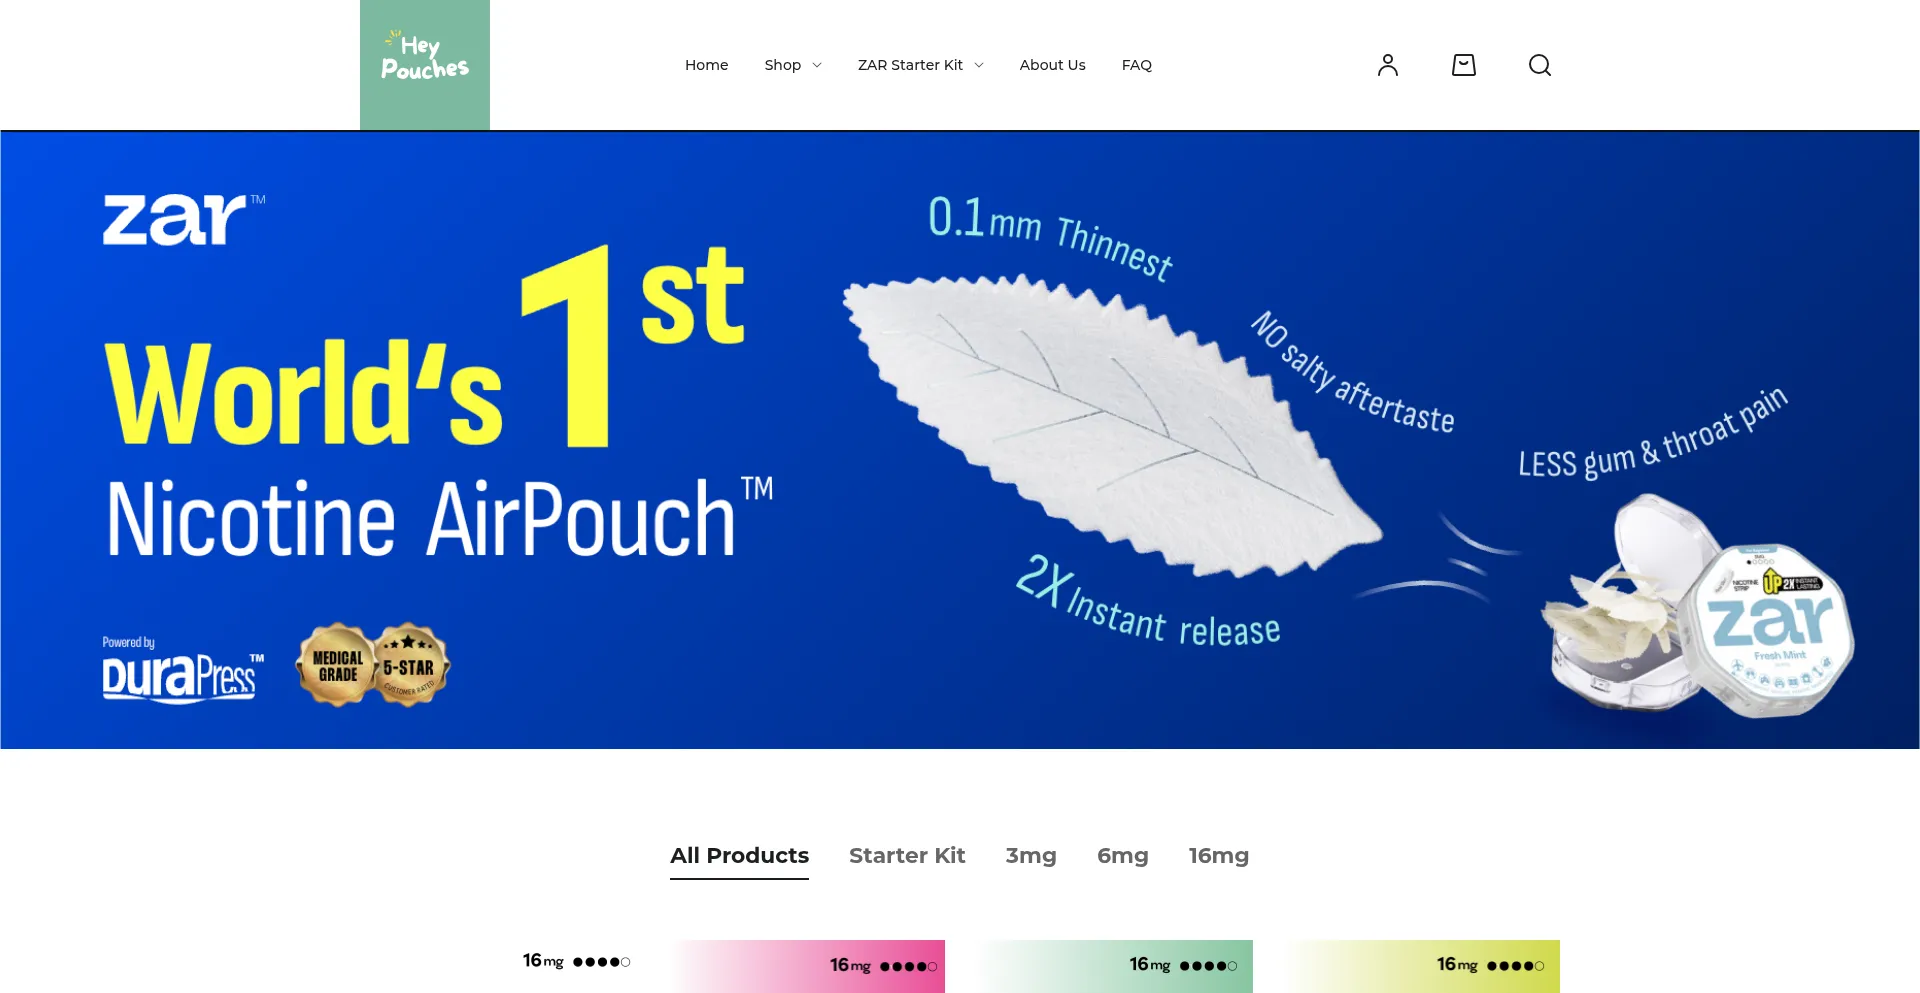
Task: Select the All Products tab
Action: point(739,856)
